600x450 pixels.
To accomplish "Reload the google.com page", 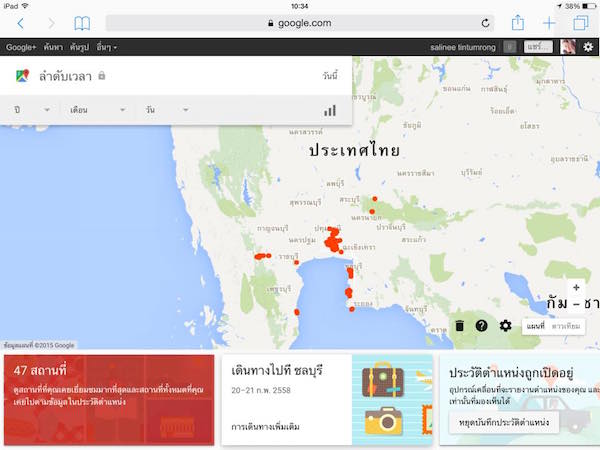I will tap(486, 23).
